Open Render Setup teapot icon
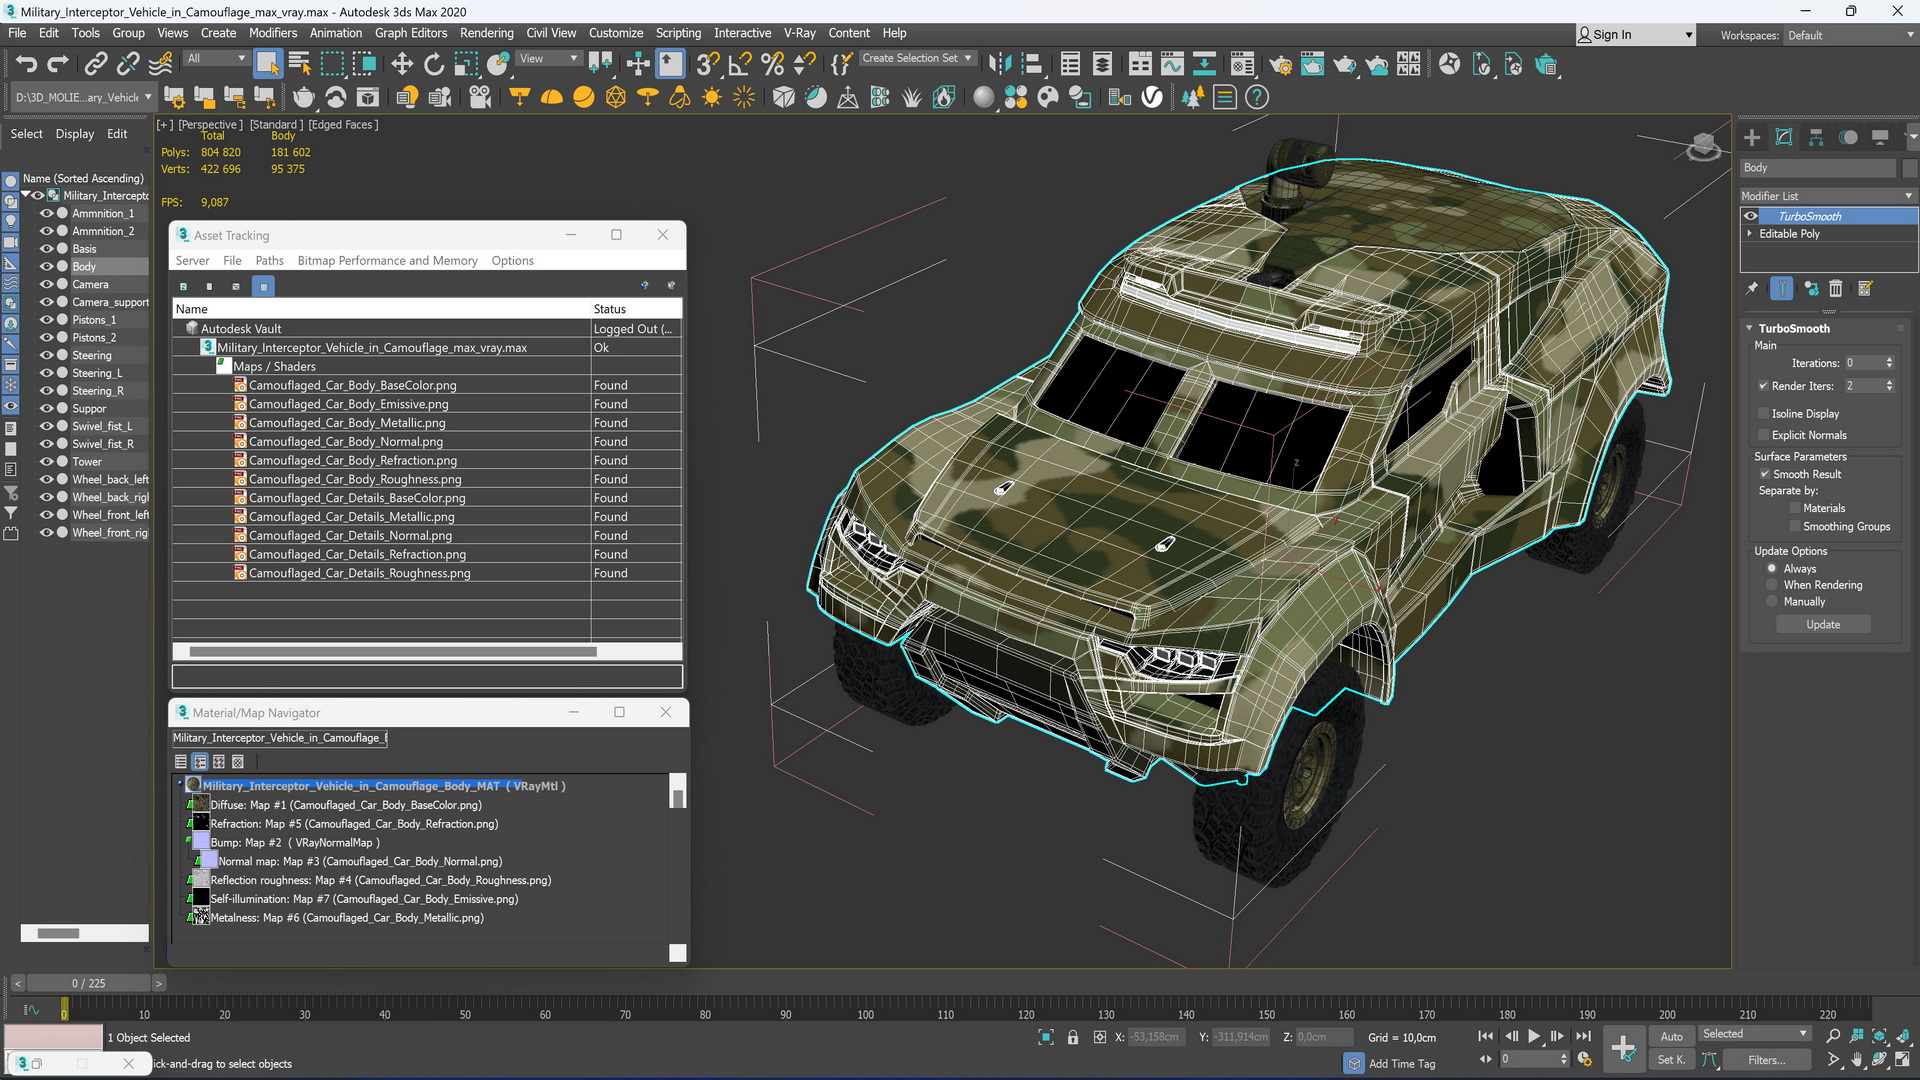 (x=1281, y=65)
